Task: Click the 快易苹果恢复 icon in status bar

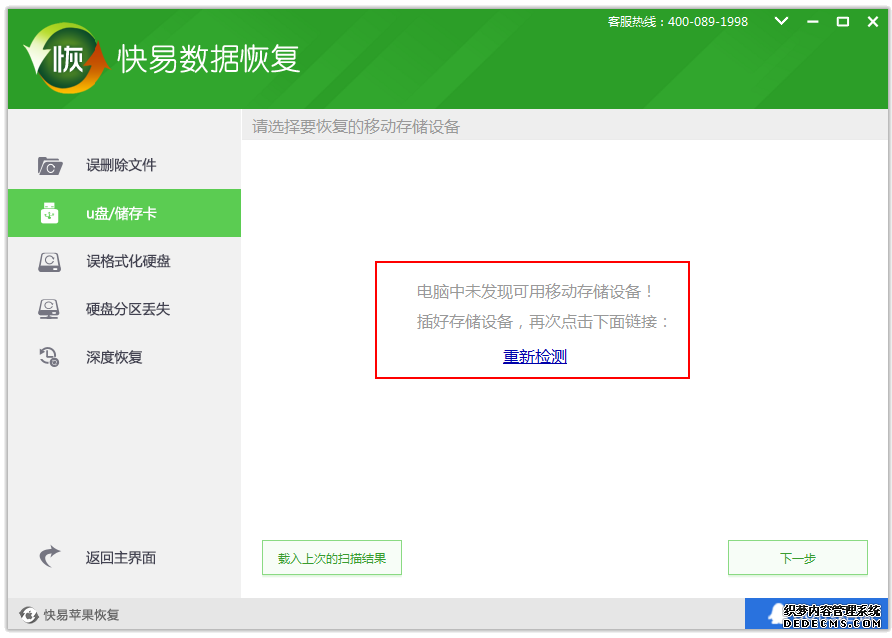Action: point(29,615)
